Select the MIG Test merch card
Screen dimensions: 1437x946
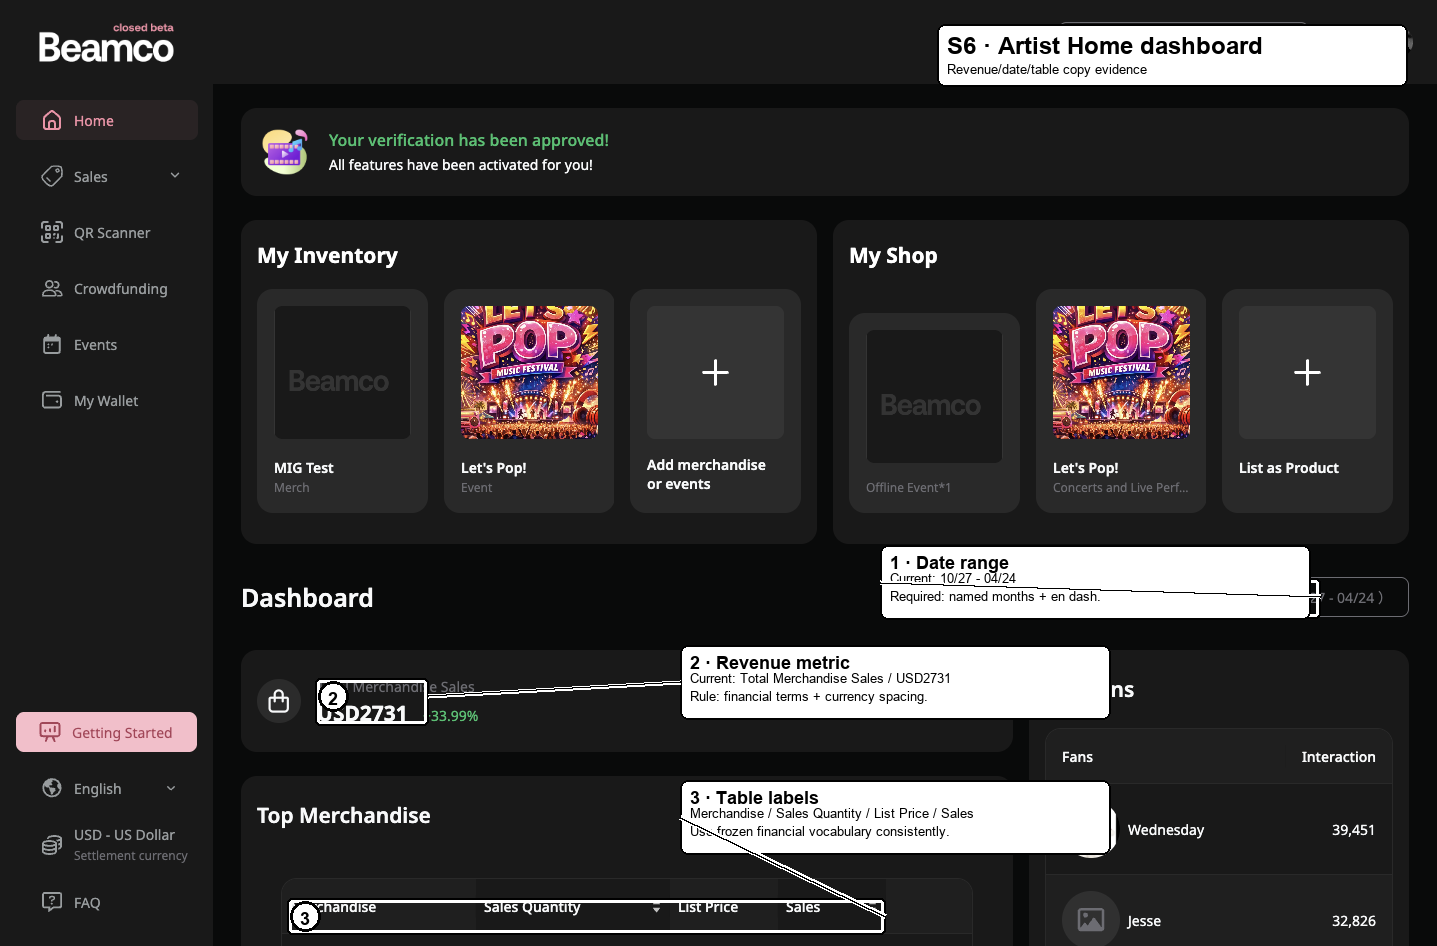(342, 401)
